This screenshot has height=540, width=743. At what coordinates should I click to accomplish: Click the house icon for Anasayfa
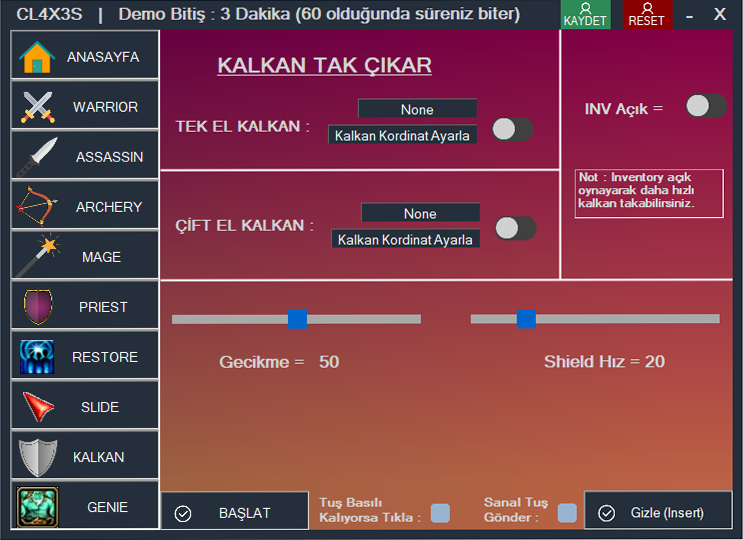[37, 57]
